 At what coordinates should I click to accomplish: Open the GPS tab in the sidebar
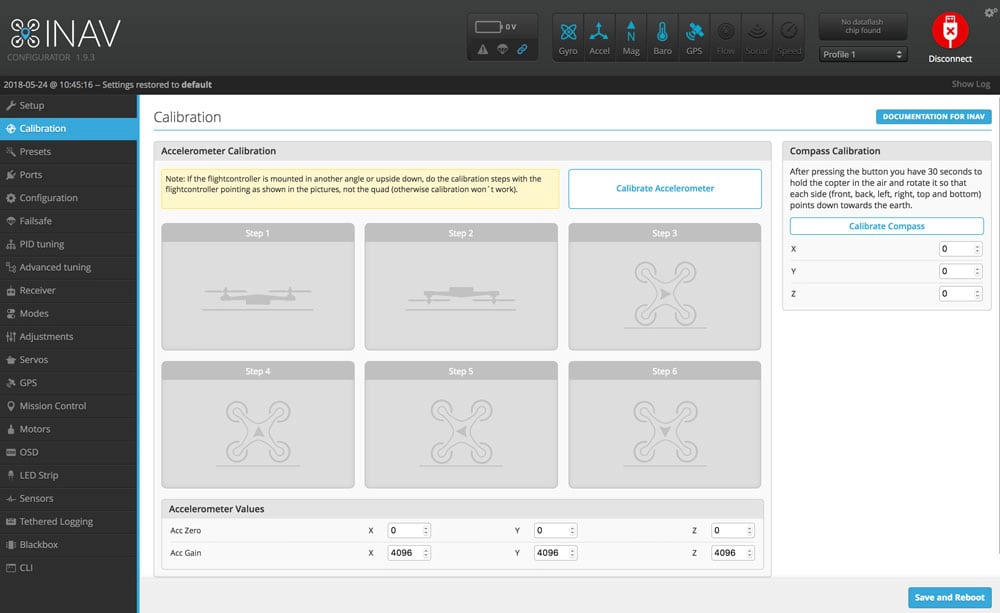point(68,383)
